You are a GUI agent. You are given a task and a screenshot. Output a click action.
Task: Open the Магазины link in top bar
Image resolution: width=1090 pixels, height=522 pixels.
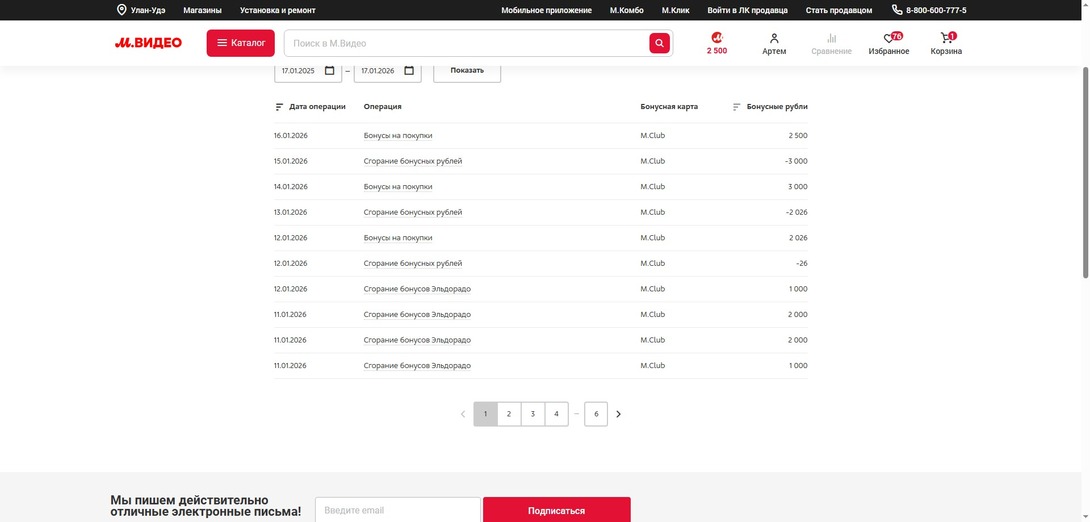(x=202, y=10)
